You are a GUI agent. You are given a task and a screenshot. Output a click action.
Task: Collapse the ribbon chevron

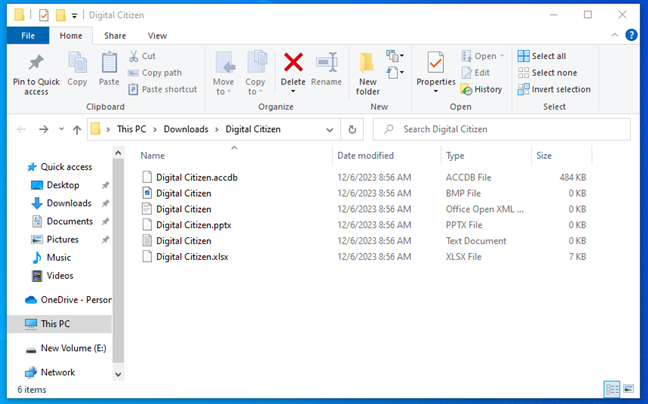[x=615, y=35]
